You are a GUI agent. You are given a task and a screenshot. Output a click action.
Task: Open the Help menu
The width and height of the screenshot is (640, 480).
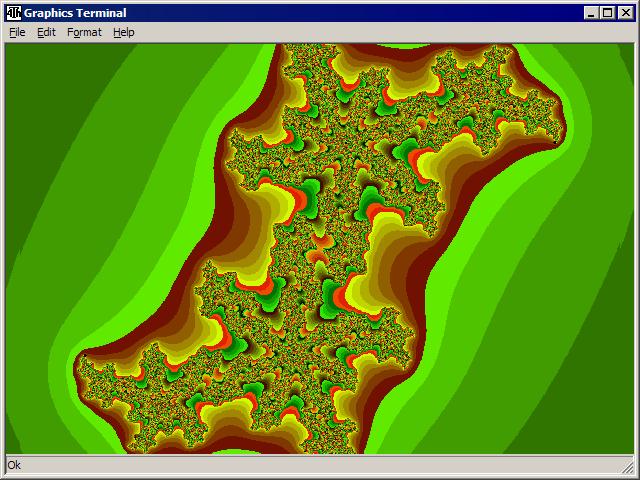[x=123, y=32]
